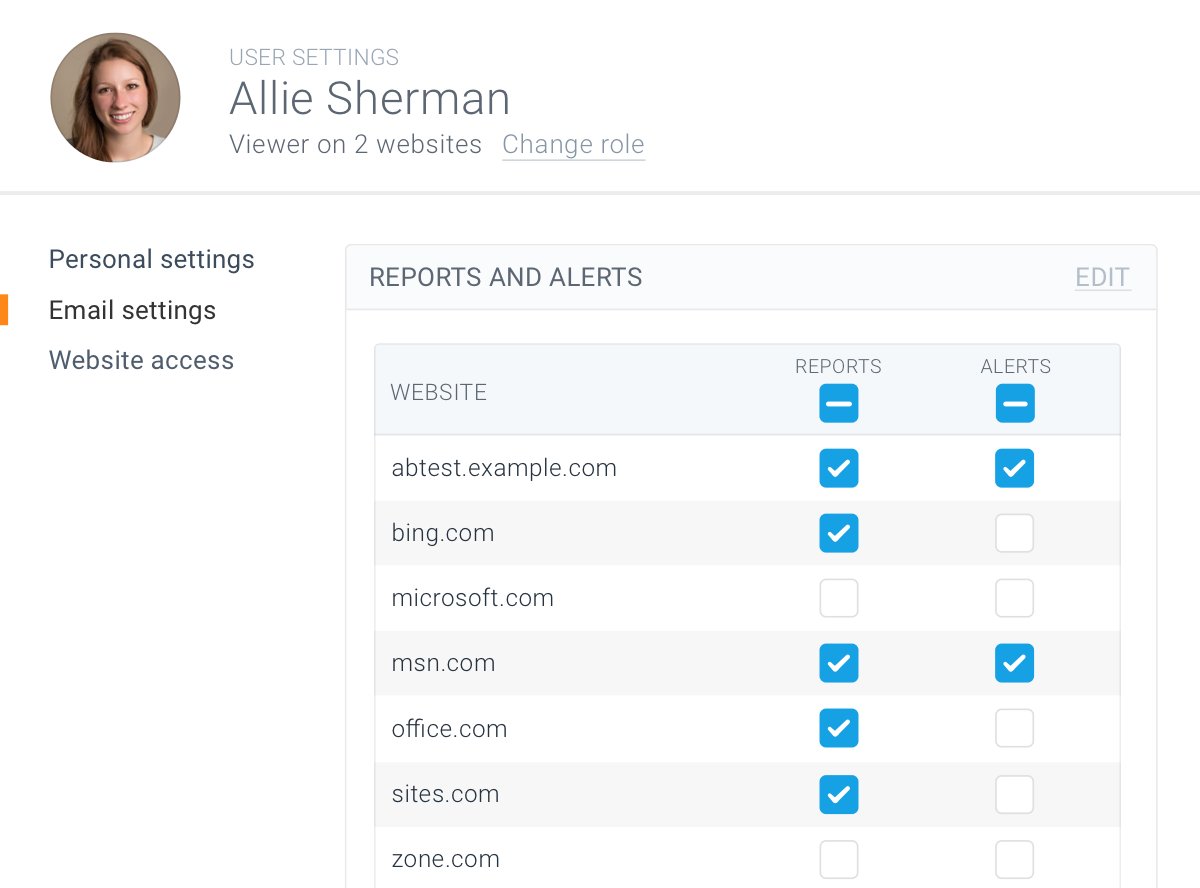Uncheck reports for msn.com

[839, 663]
